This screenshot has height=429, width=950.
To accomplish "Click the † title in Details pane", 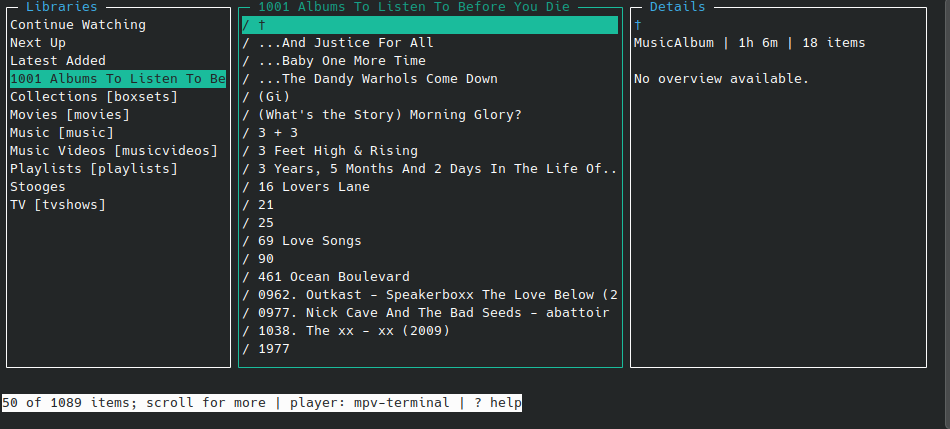I will (638, 25).
